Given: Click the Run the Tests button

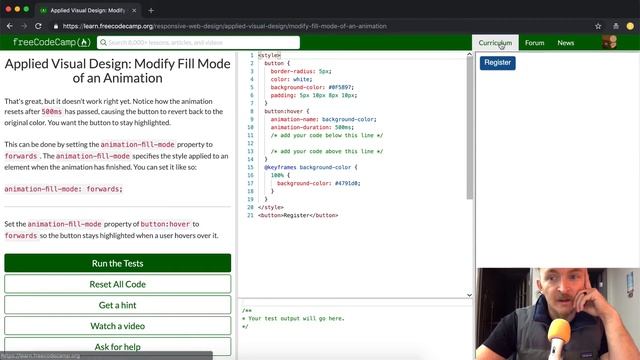Looking at the screenshot, I should point(118,263).
